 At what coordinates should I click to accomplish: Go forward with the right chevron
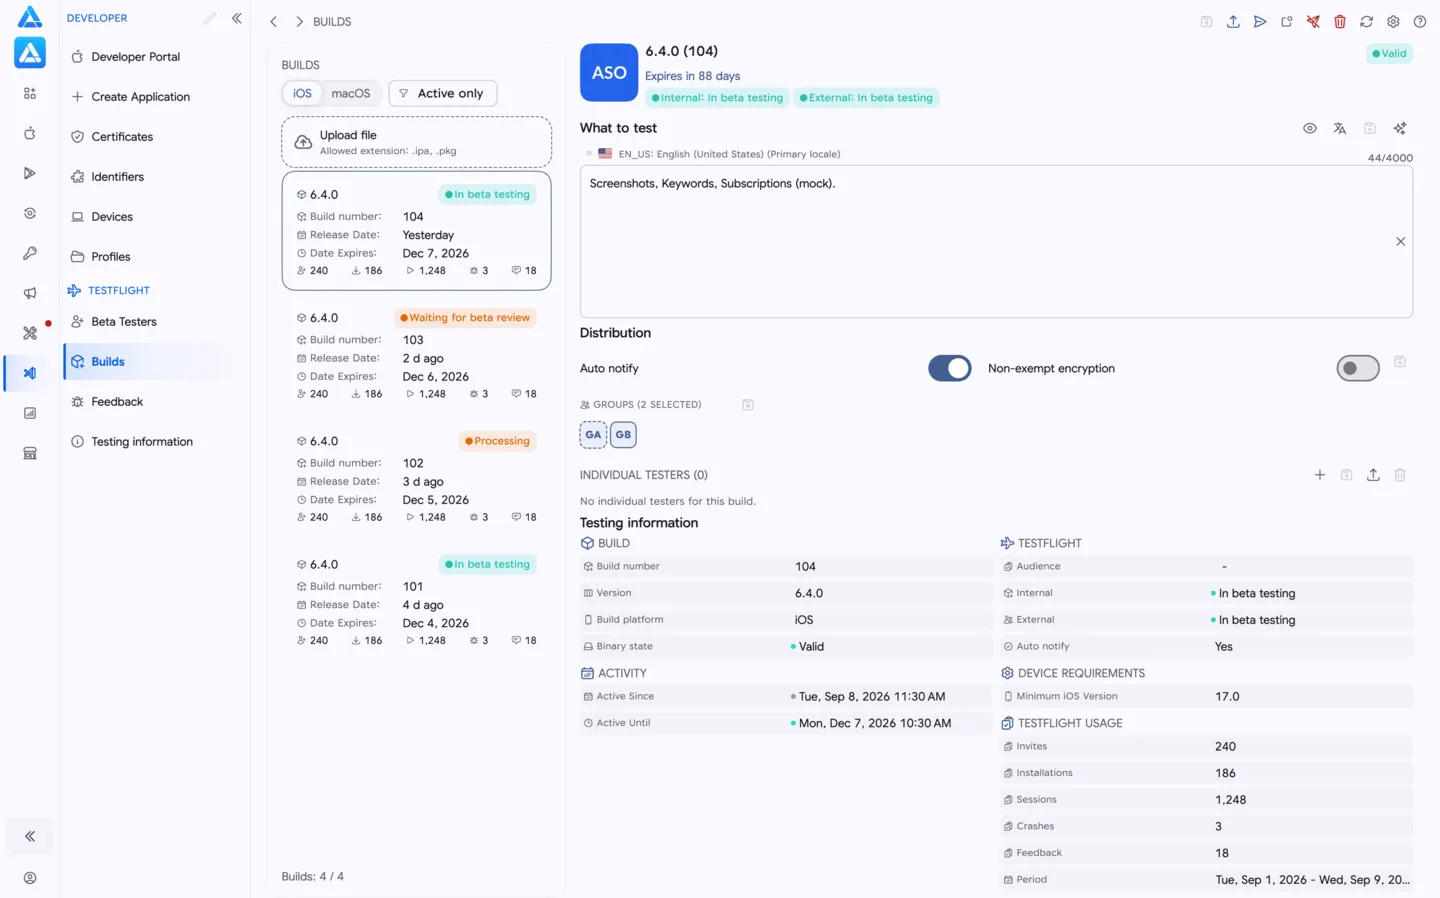[x=299, y=22]
